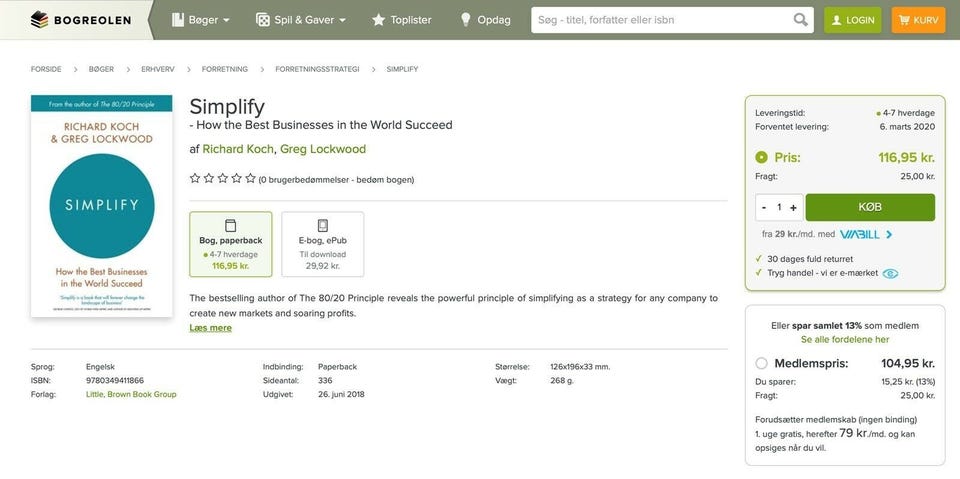
Task: Select the Pris radio button
Action: point(762,157)
